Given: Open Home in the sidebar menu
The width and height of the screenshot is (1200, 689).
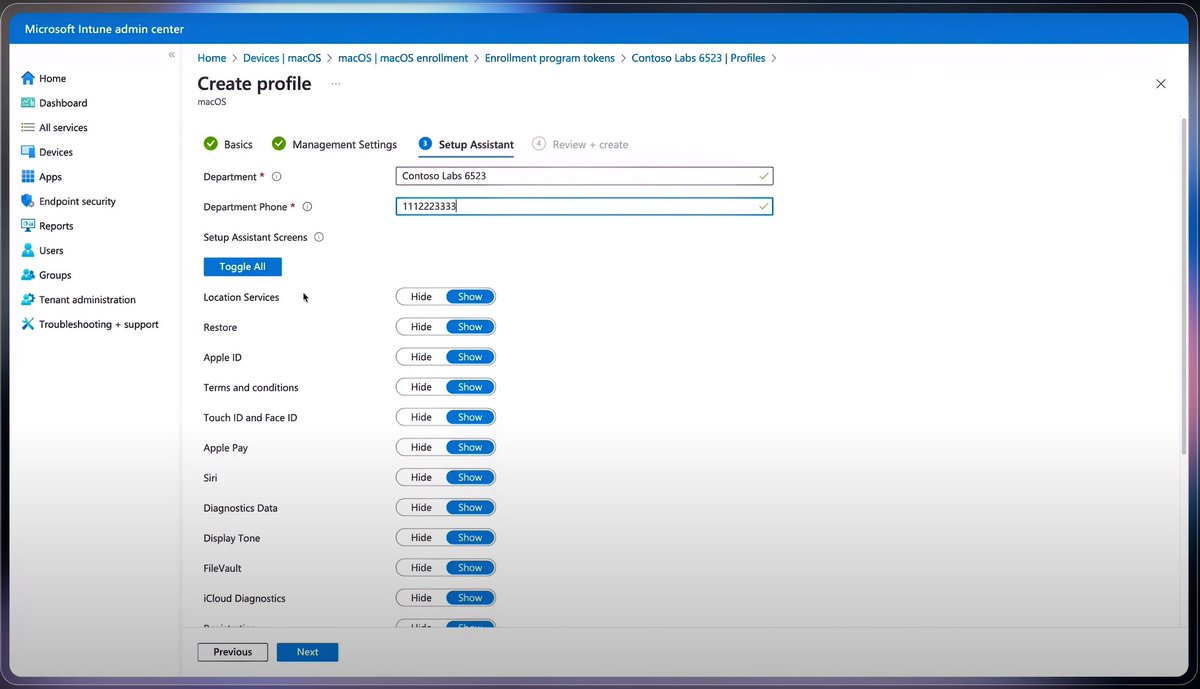Looking at the screenshot, I should coord(52,78).
